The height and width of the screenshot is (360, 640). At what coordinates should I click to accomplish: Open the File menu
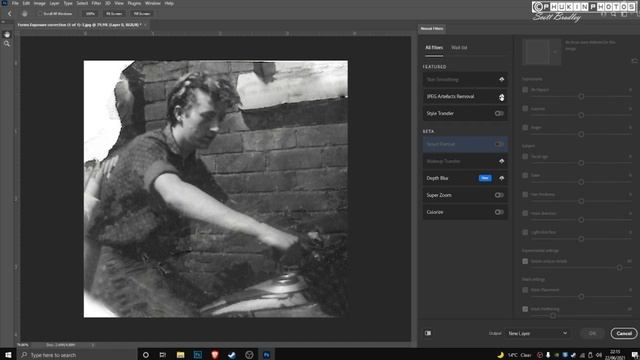click(15, 3)
